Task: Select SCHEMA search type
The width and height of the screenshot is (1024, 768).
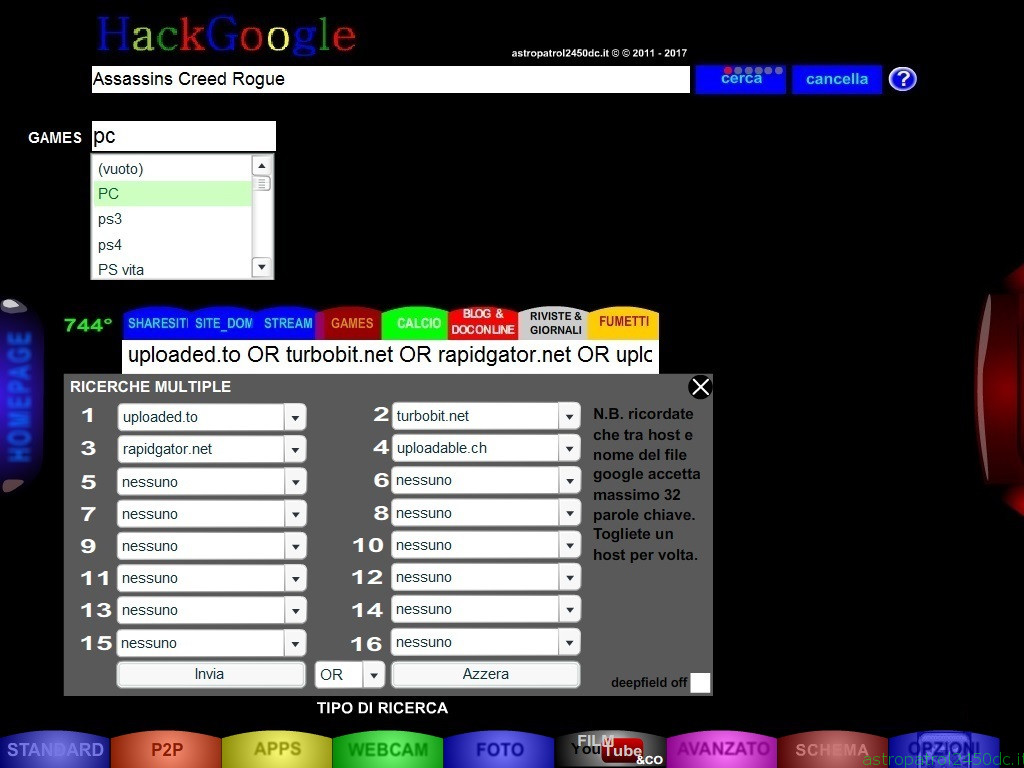Action: [x=832, y=750]
